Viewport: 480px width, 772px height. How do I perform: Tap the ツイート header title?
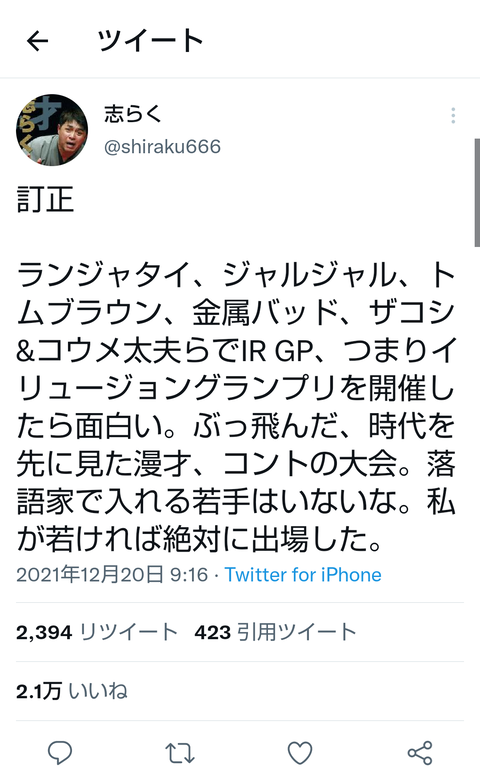pos(150,41)
